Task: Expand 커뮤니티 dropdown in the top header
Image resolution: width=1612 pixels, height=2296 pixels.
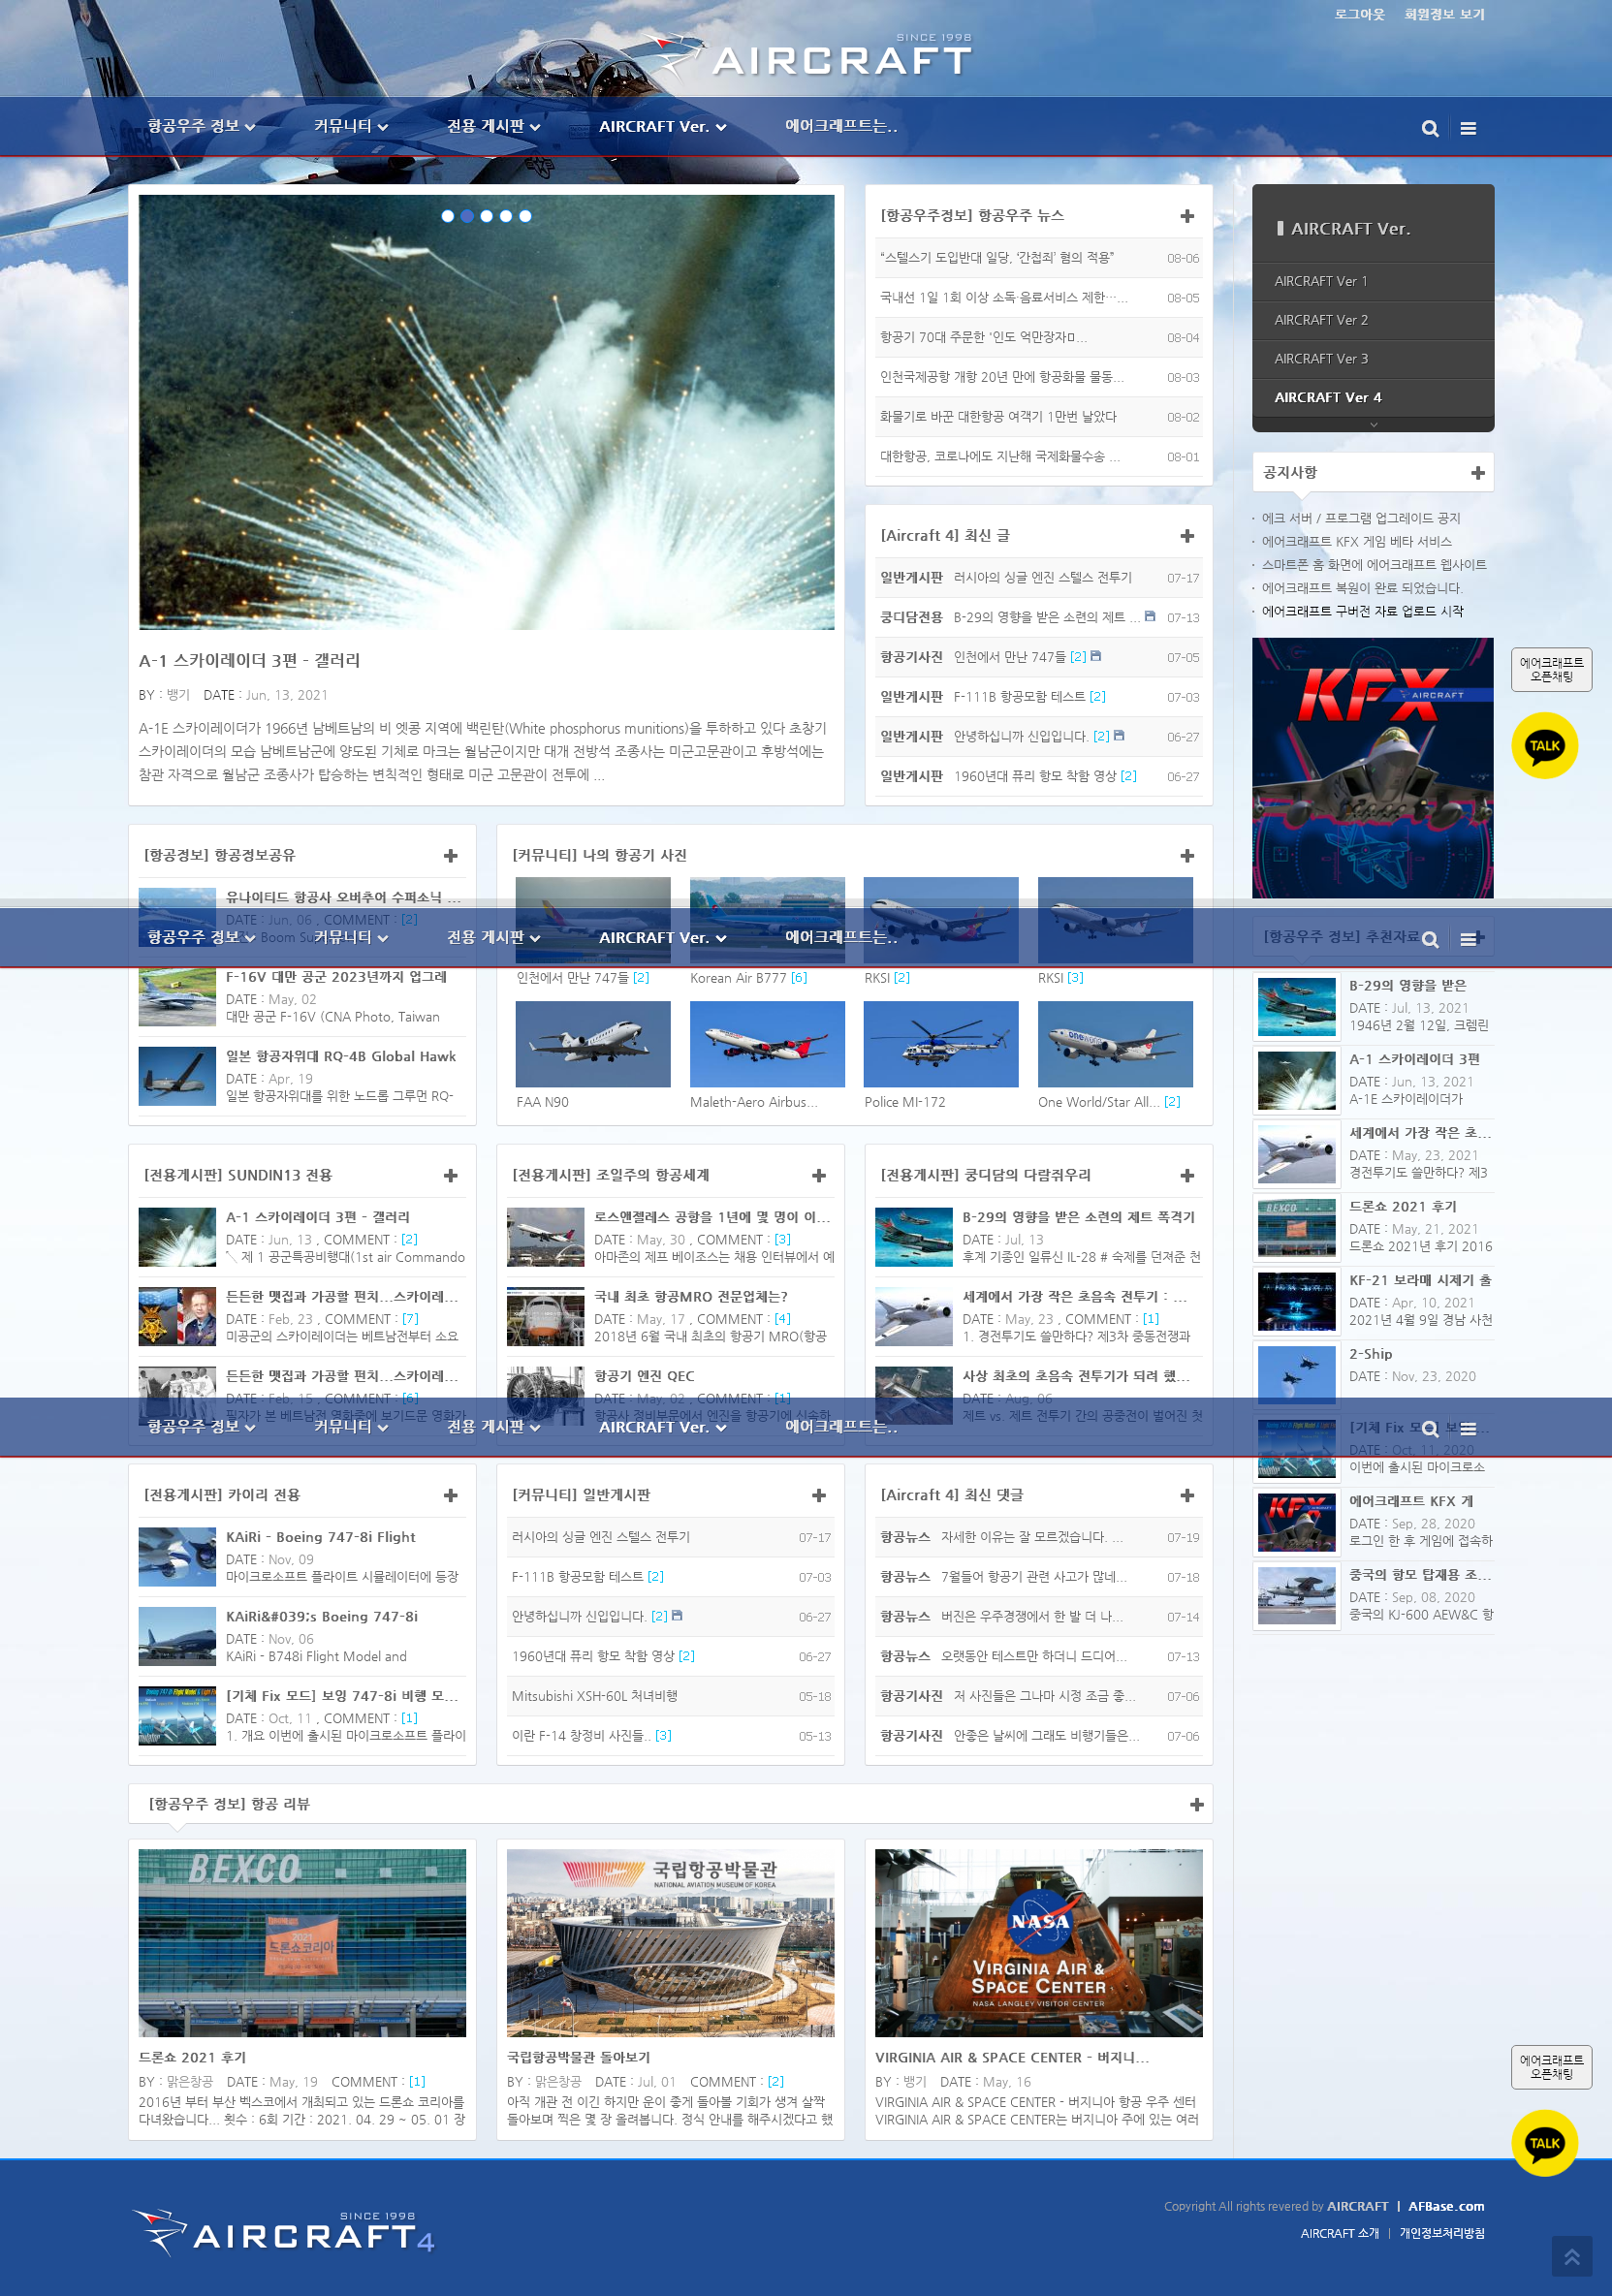Action: pyautogui.click(x=350, y=126)
